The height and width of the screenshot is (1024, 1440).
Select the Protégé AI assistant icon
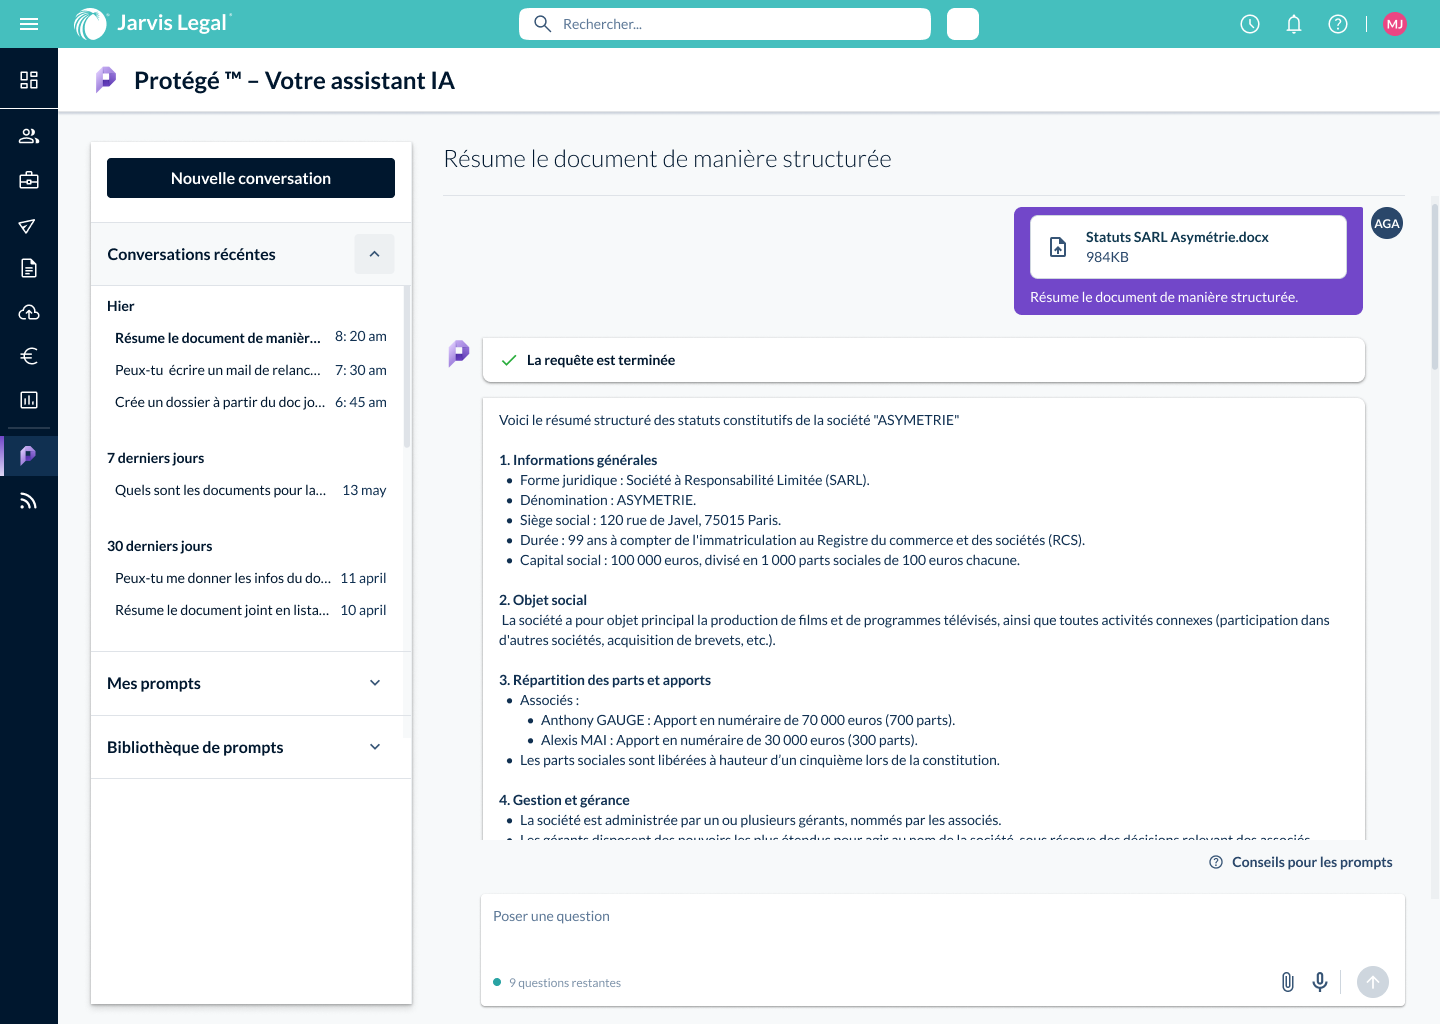click(29, 455)
